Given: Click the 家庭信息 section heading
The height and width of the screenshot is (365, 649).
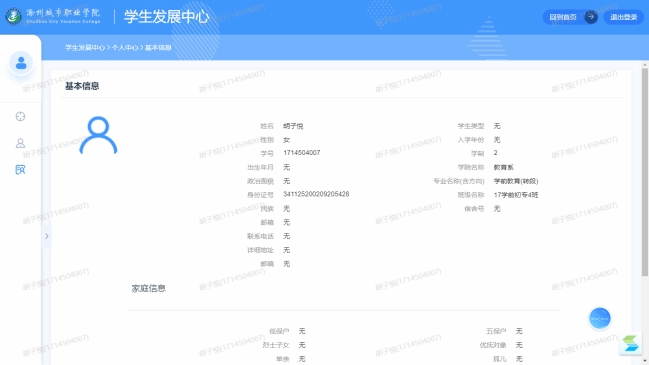Looking at the screenshot, I should tap(149, 288).
